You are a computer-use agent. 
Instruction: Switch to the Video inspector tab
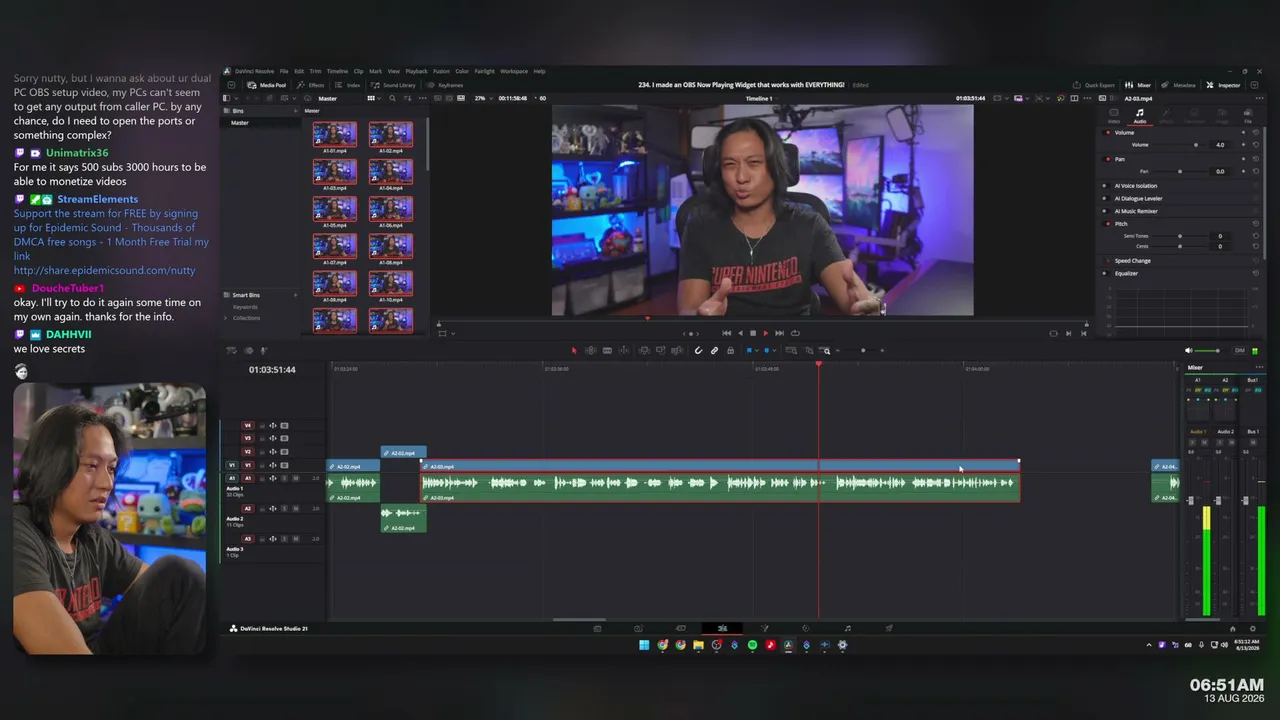1114,116
